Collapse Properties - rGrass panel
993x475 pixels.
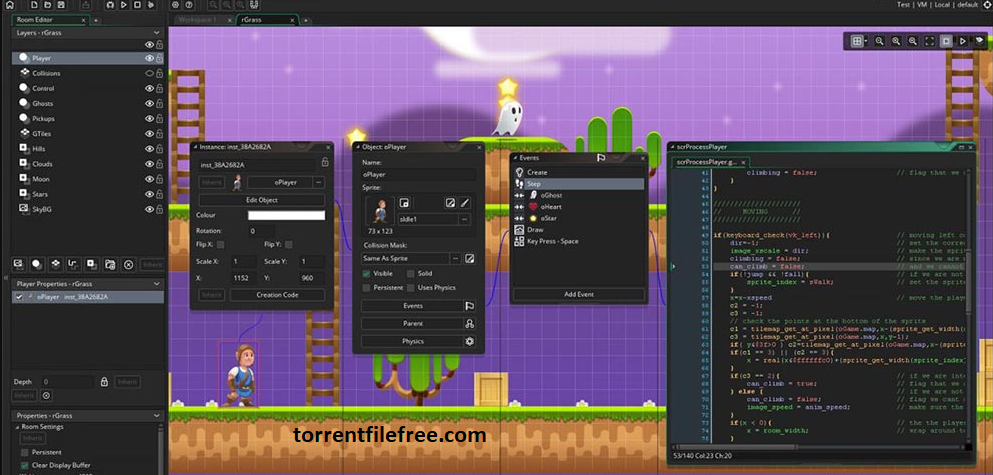point(156,416)
